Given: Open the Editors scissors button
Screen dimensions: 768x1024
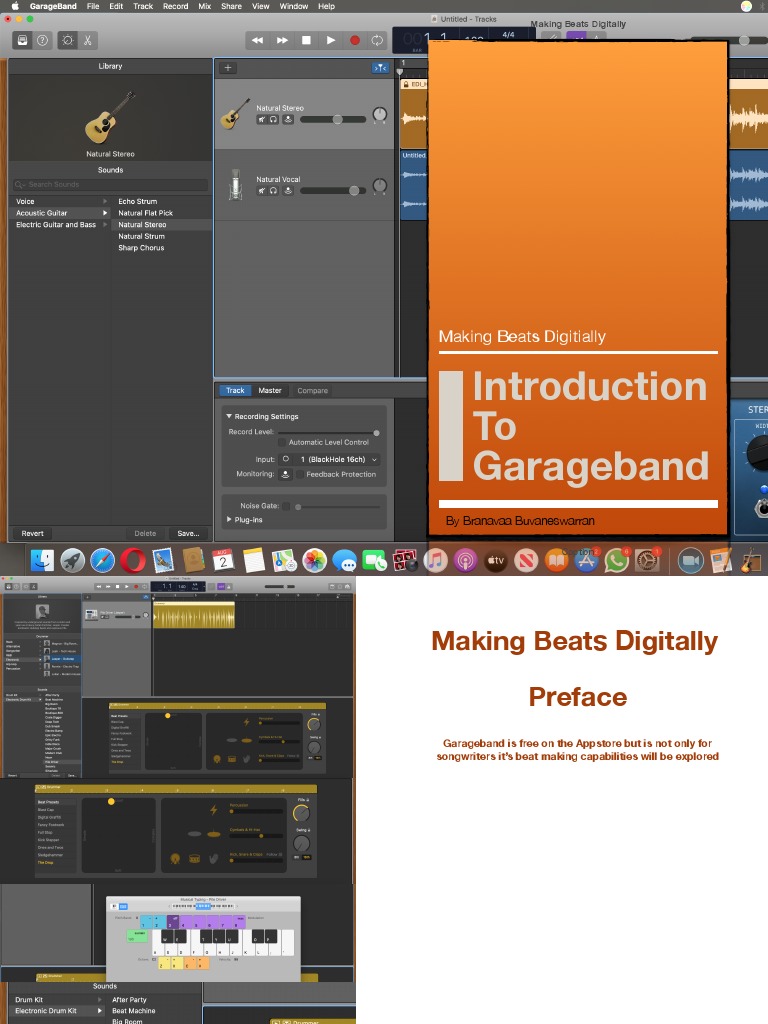Looking at the screenshot, I should [88, 40].
